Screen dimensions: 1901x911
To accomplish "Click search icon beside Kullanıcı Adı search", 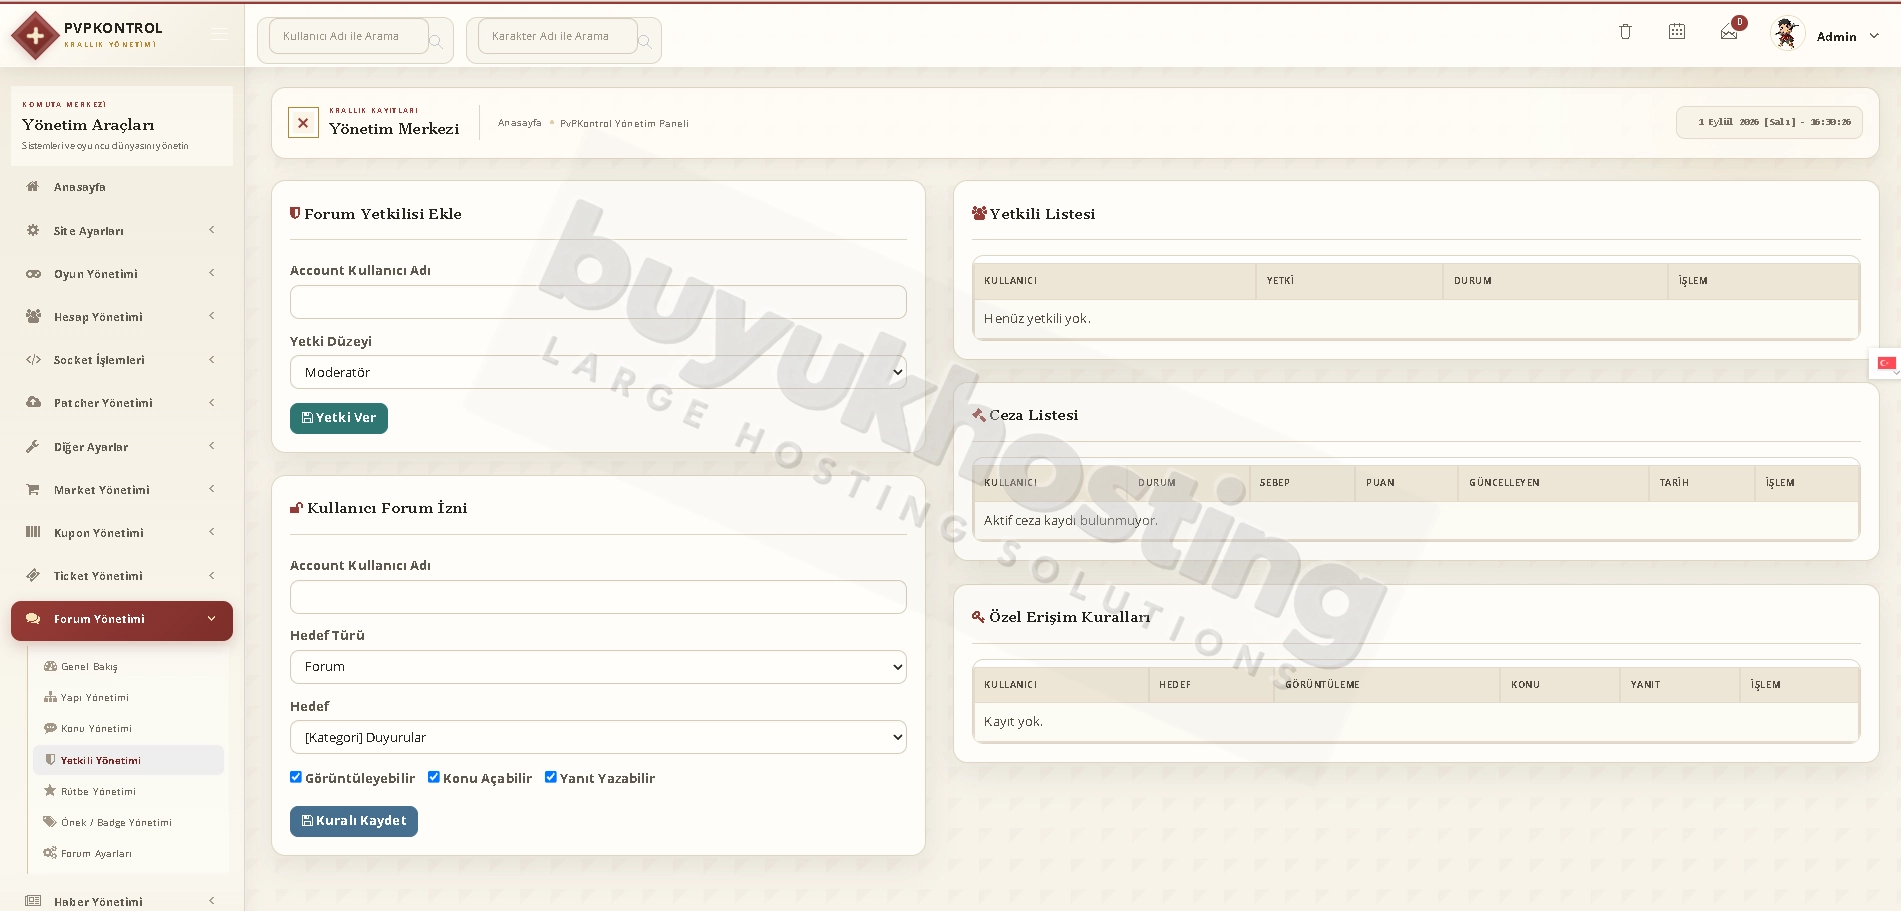I will point(436,41).
